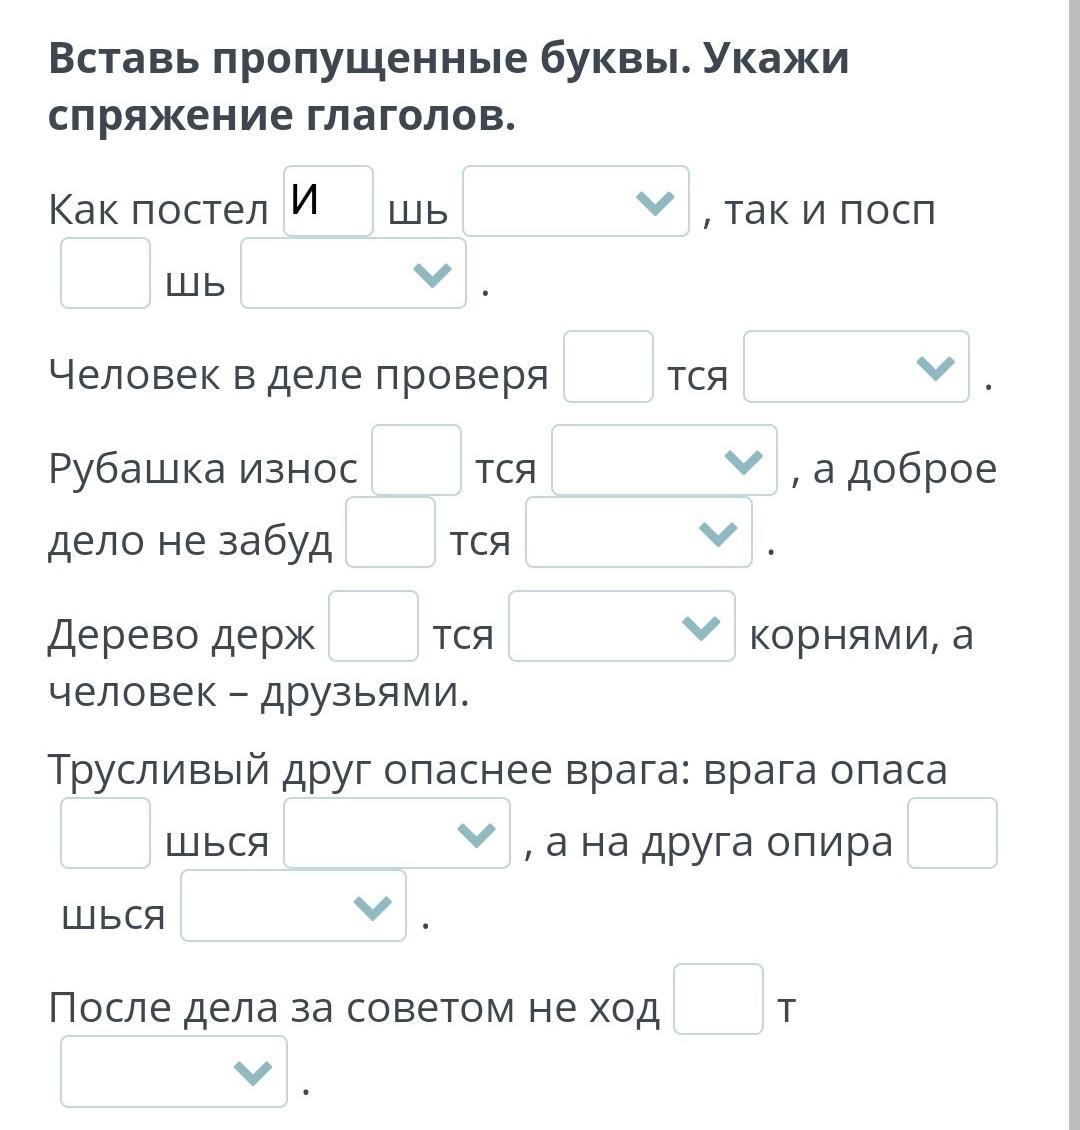Click the chevron arrow of the "проверя…тся" dropdown
Screen dimensions: 1080x1130
coord(935,368)
